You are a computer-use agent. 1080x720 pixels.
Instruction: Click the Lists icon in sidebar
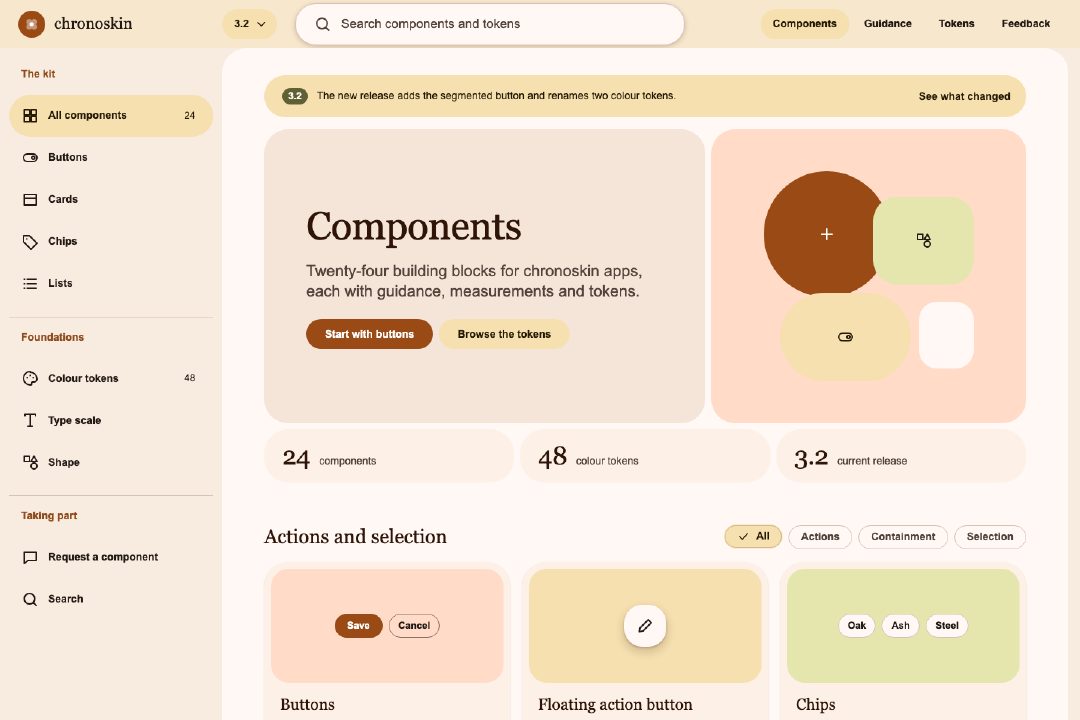pos(30,283)
